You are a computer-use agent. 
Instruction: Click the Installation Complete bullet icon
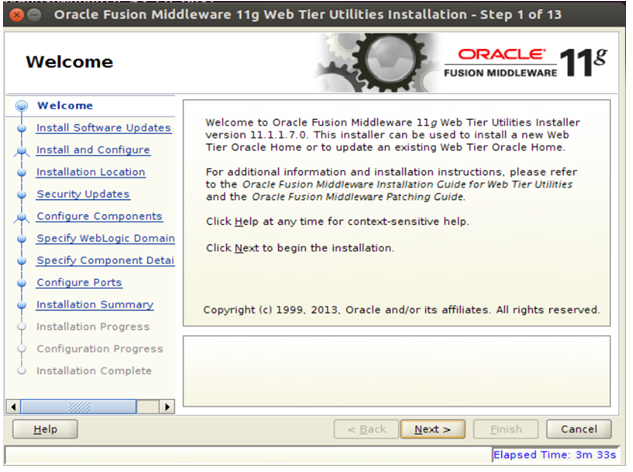(22, 371)
